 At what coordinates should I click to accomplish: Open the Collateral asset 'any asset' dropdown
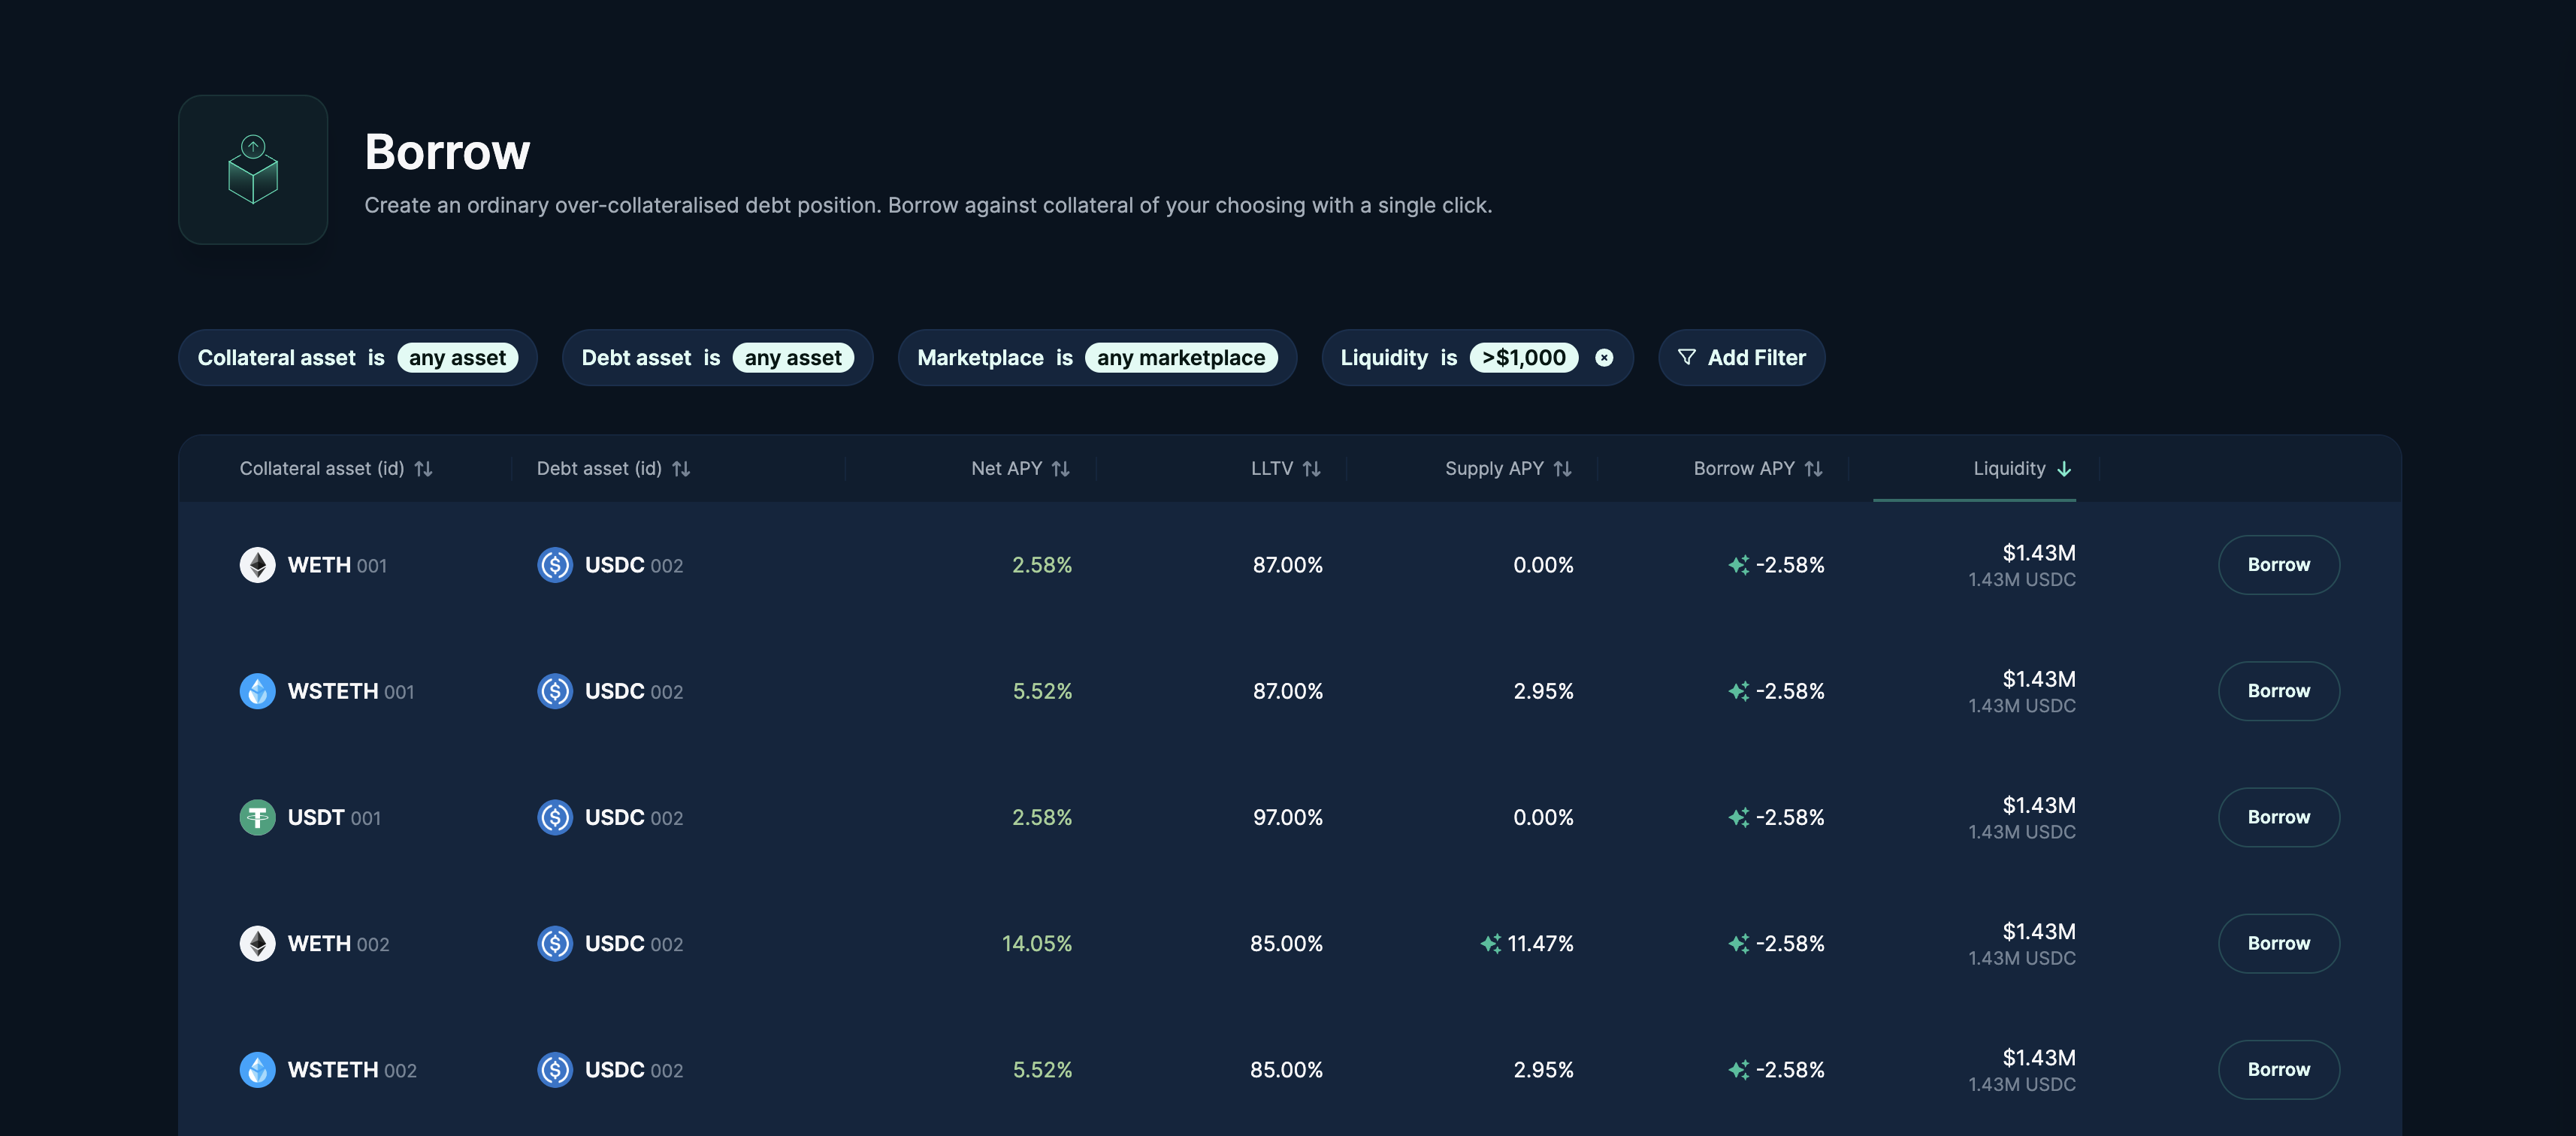[457, 358]
